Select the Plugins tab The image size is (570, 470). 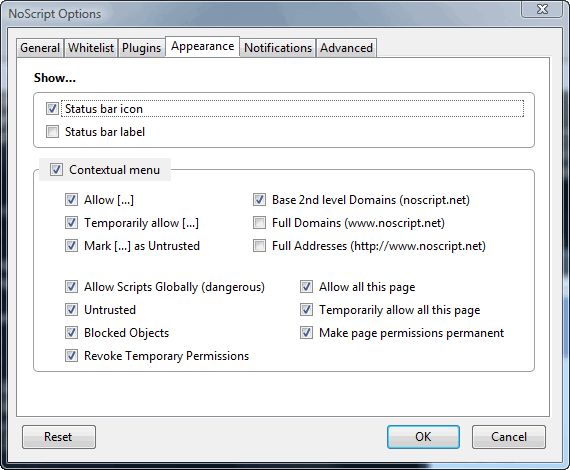[x=141, y=48]
